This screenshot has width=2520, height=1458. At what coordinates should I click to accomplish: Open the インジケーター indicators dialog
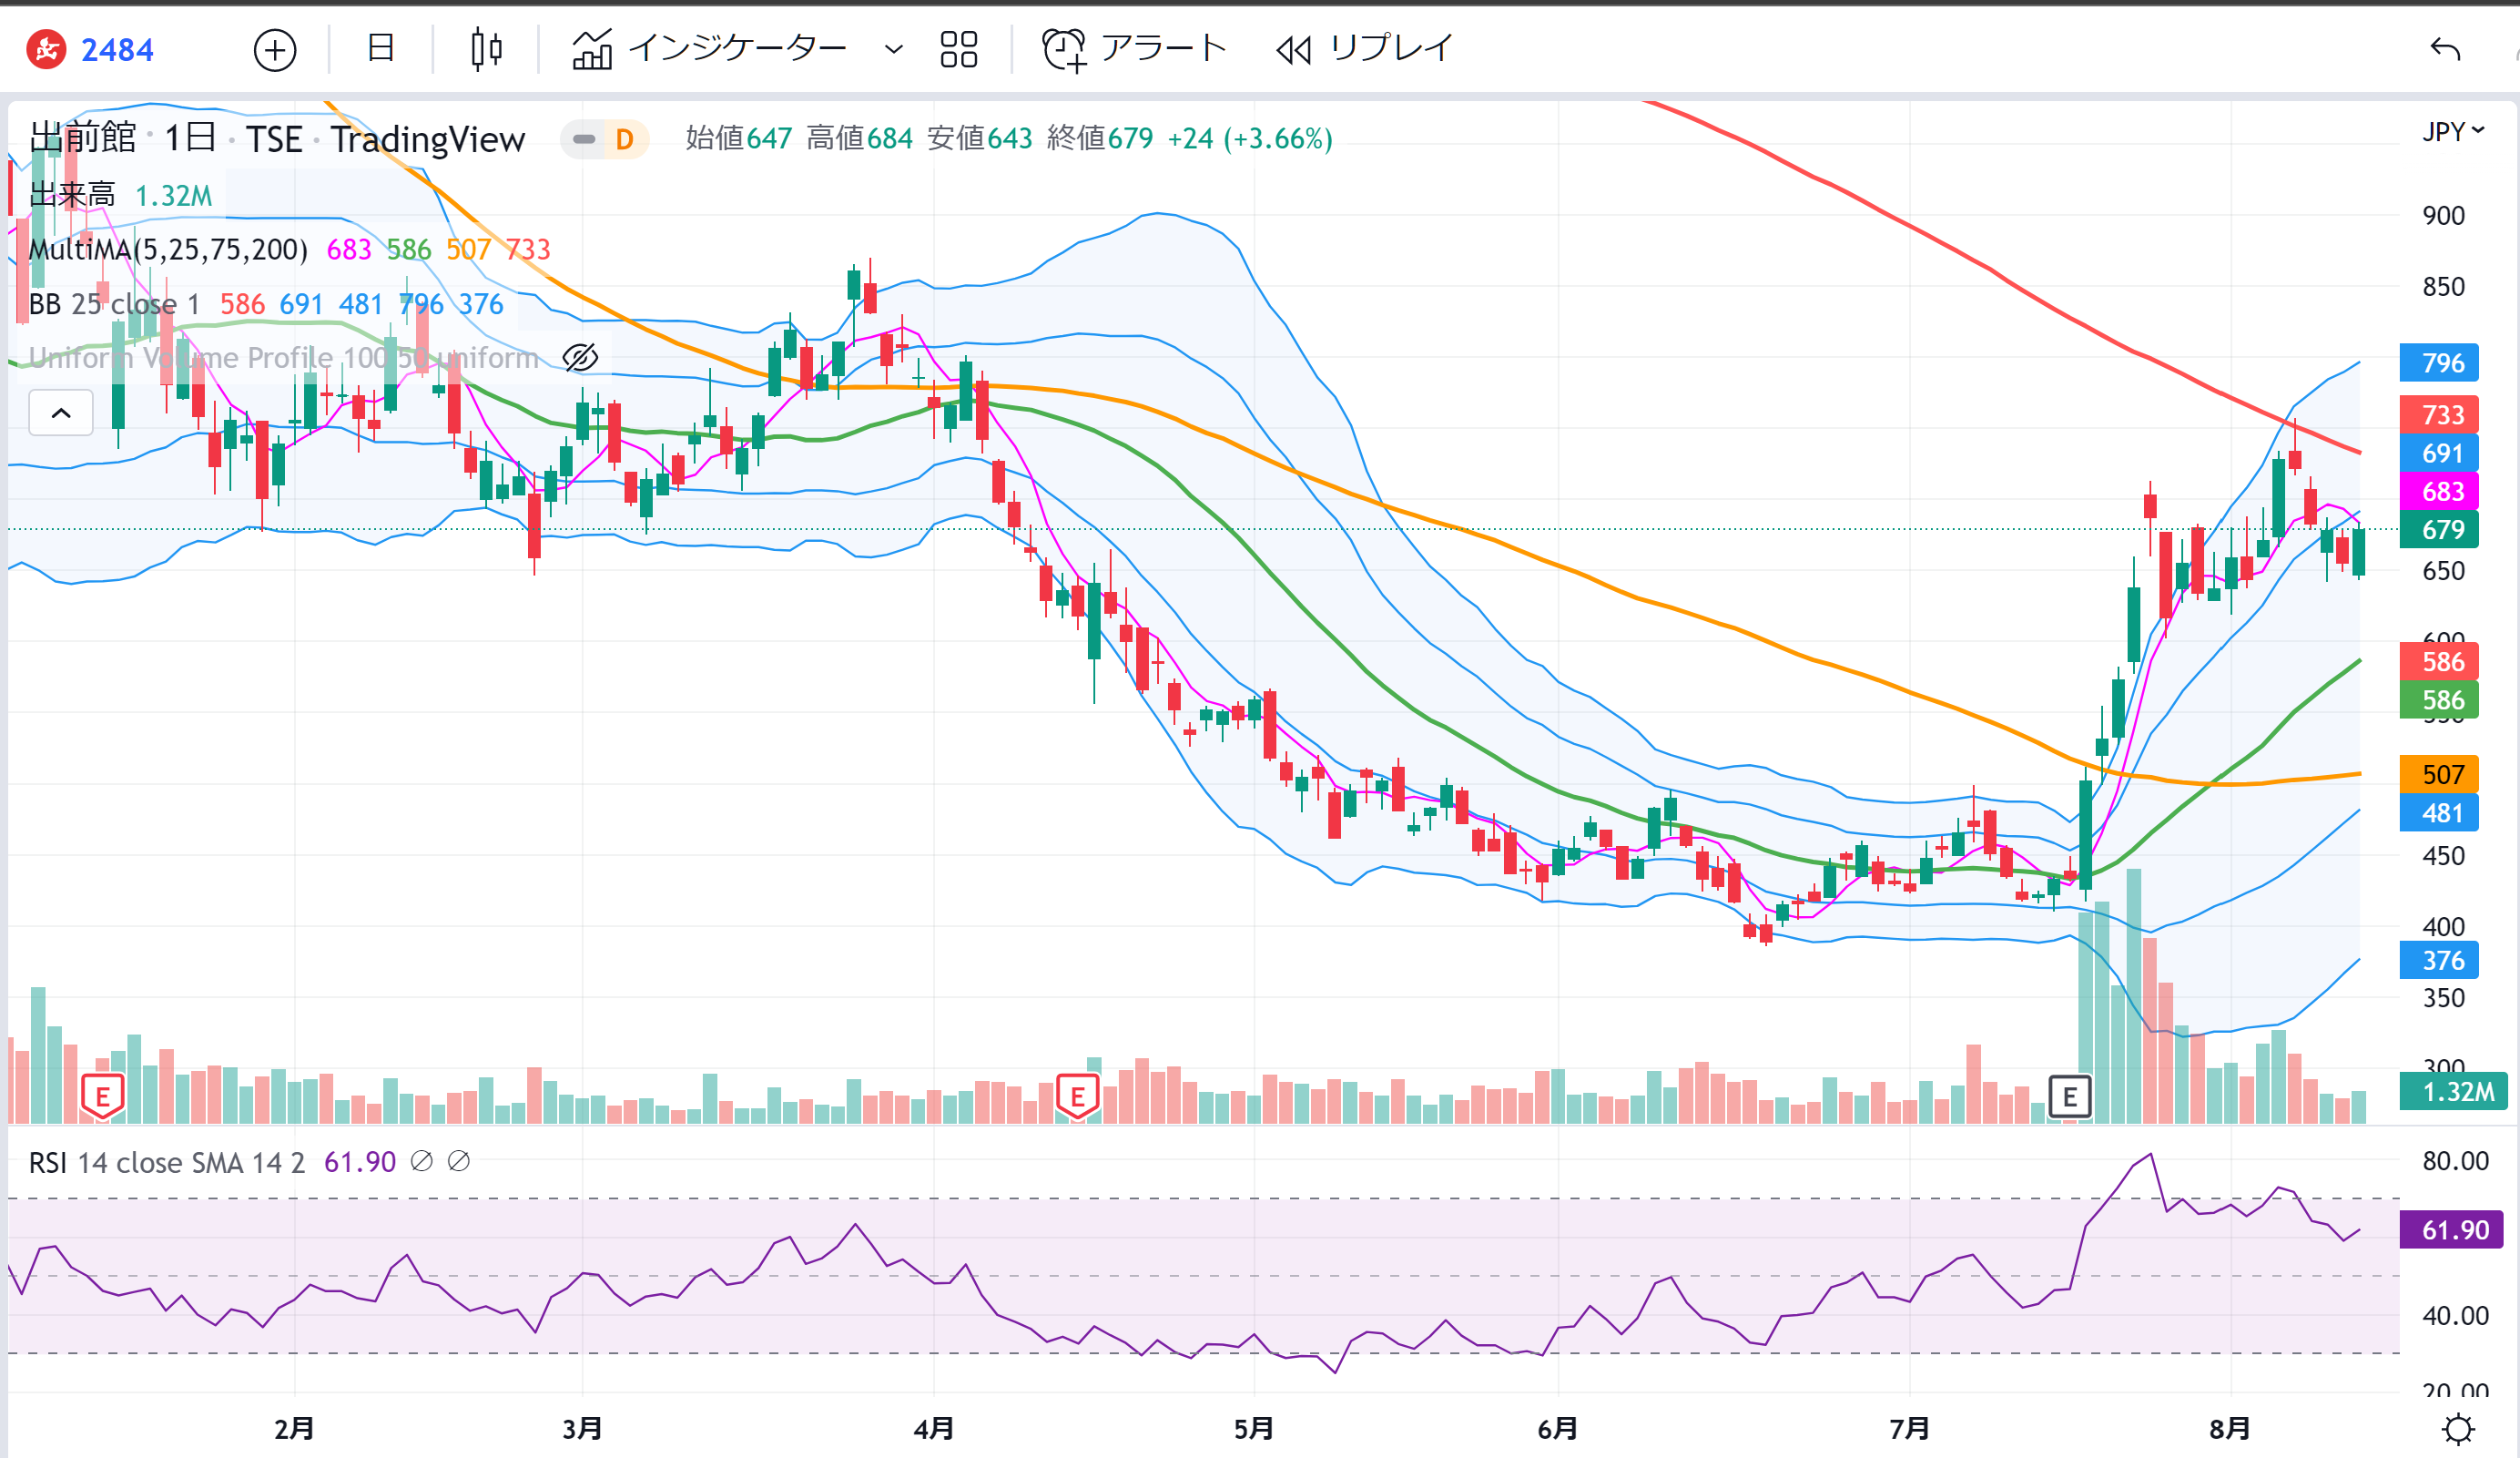pos(709,49)
